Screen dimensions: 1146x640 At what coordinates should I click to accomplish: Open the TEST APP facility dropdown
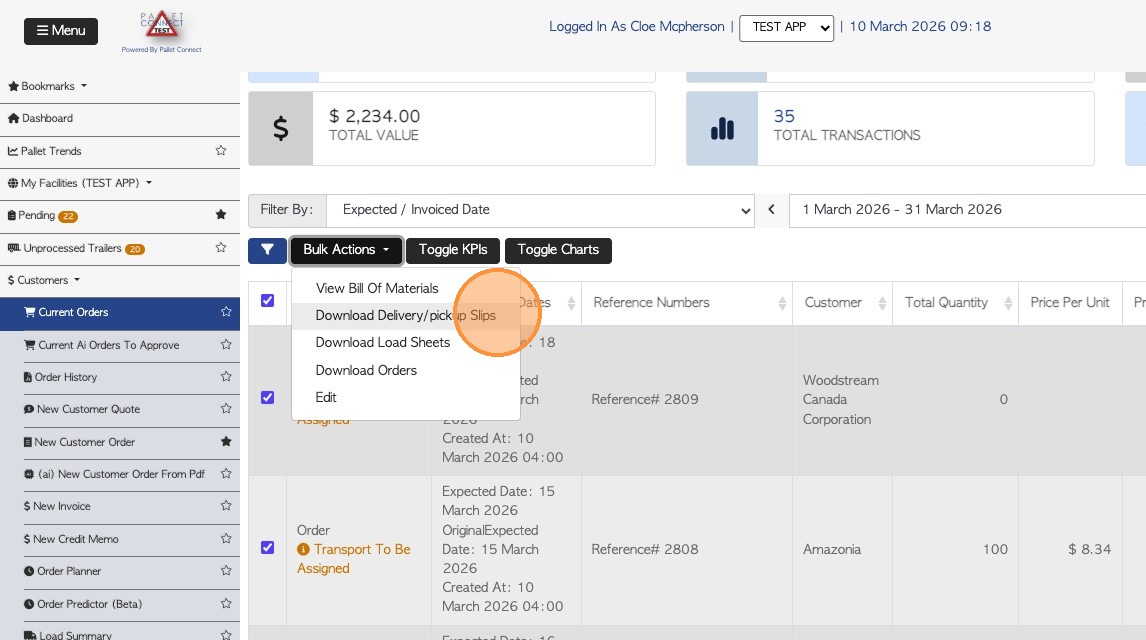click(x=786, y=28)
